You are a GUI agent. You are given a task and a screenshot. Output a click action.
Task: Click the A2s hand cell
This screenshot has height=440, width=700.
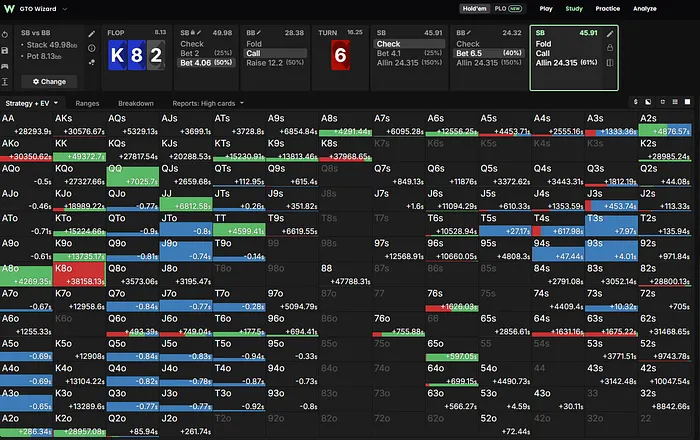coord(665,125)
